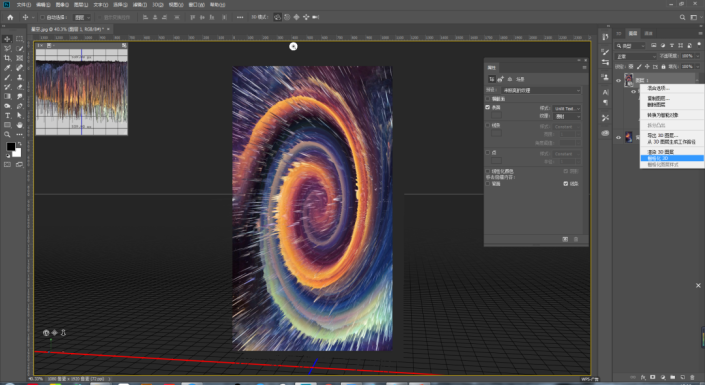Select the Quick Selection tool
The height and width of the screenshot is (385, 705).
tap(20, 49)
